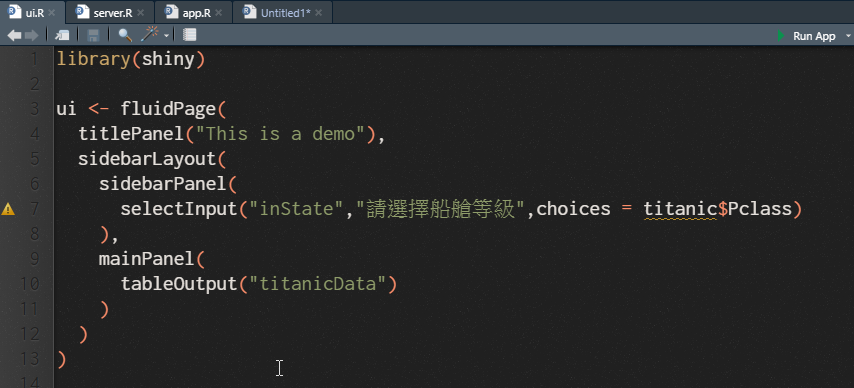Click R file icon on app.R tab
The height and width of the screenshot is (388, 854).
[x=172, y=11]
